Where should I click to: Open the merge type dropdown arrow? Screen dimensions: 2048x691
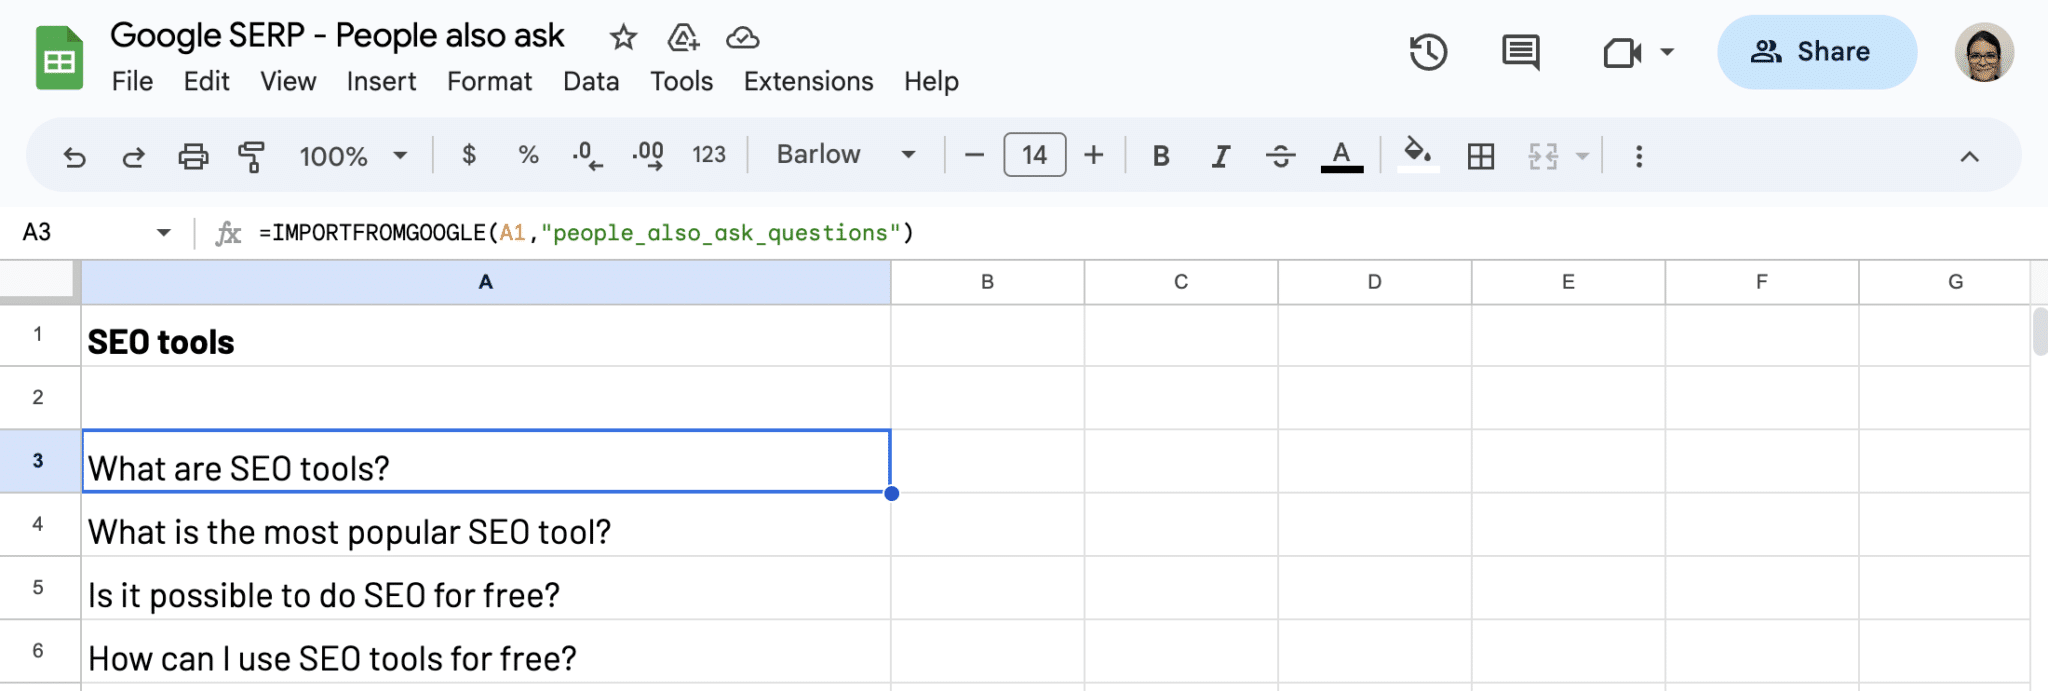[x=1582, y=156]
